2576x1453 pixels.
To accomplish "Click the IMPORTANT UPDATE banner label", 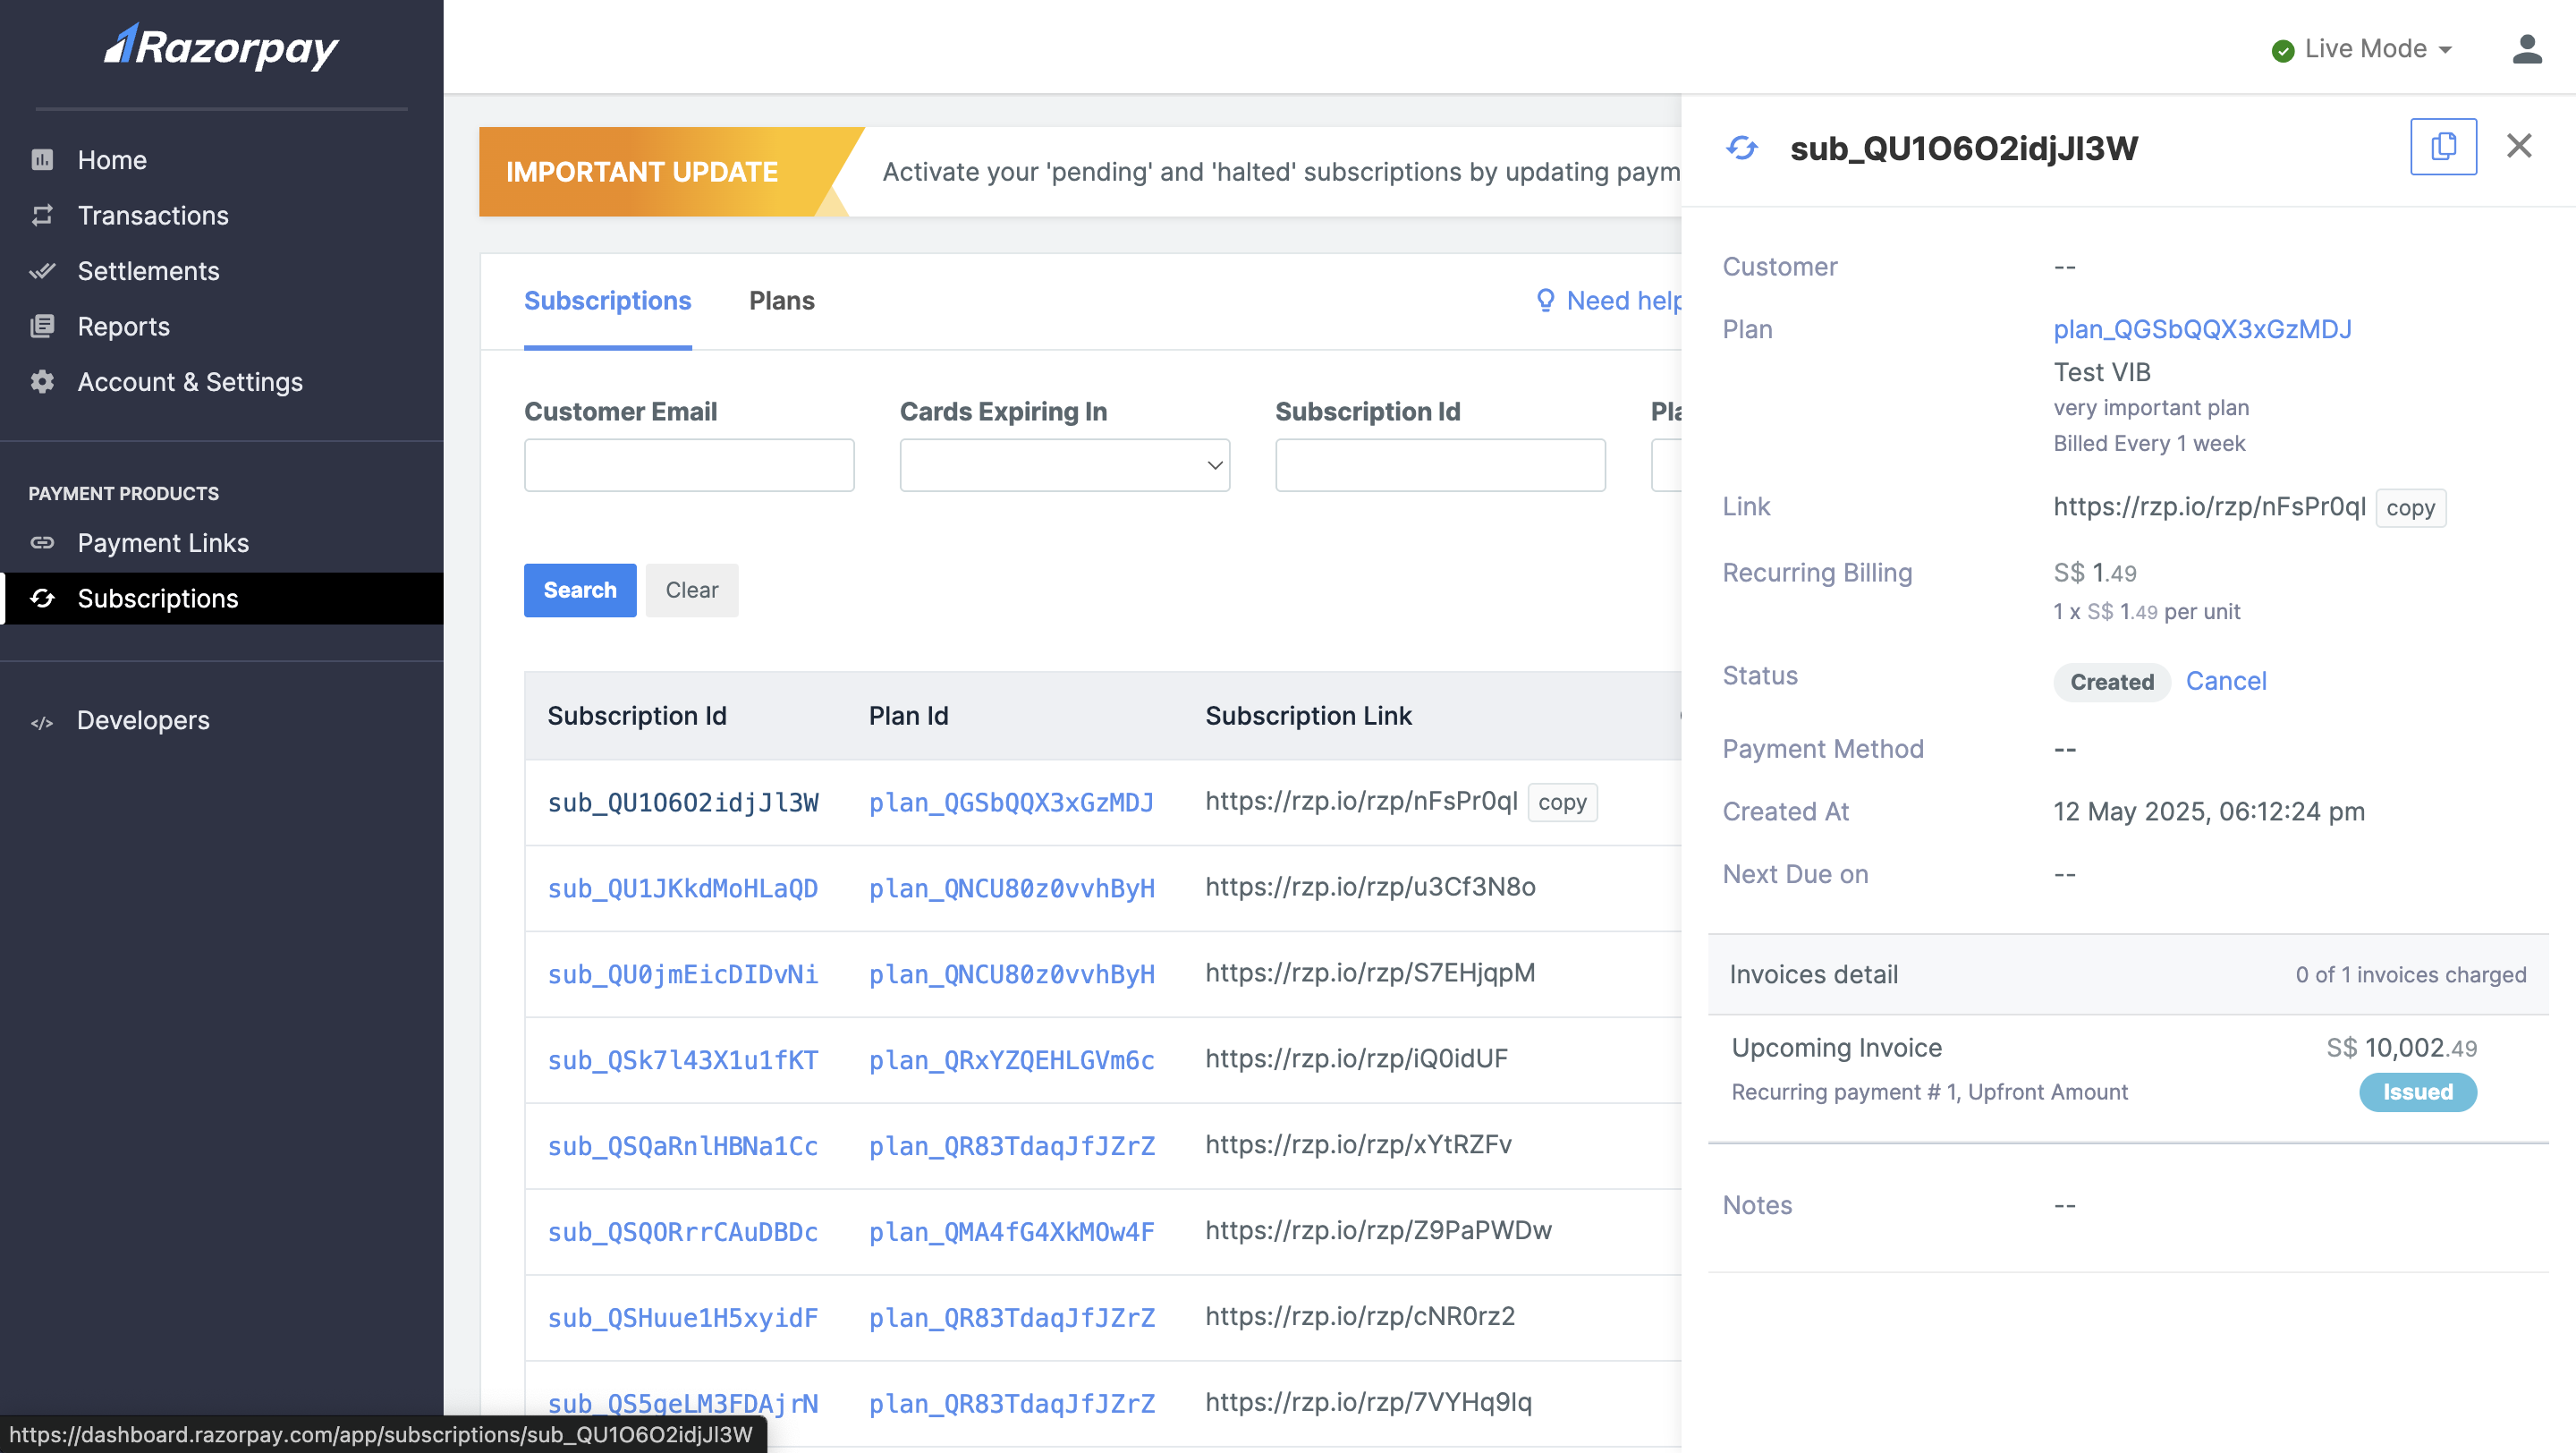I will 641,172.
